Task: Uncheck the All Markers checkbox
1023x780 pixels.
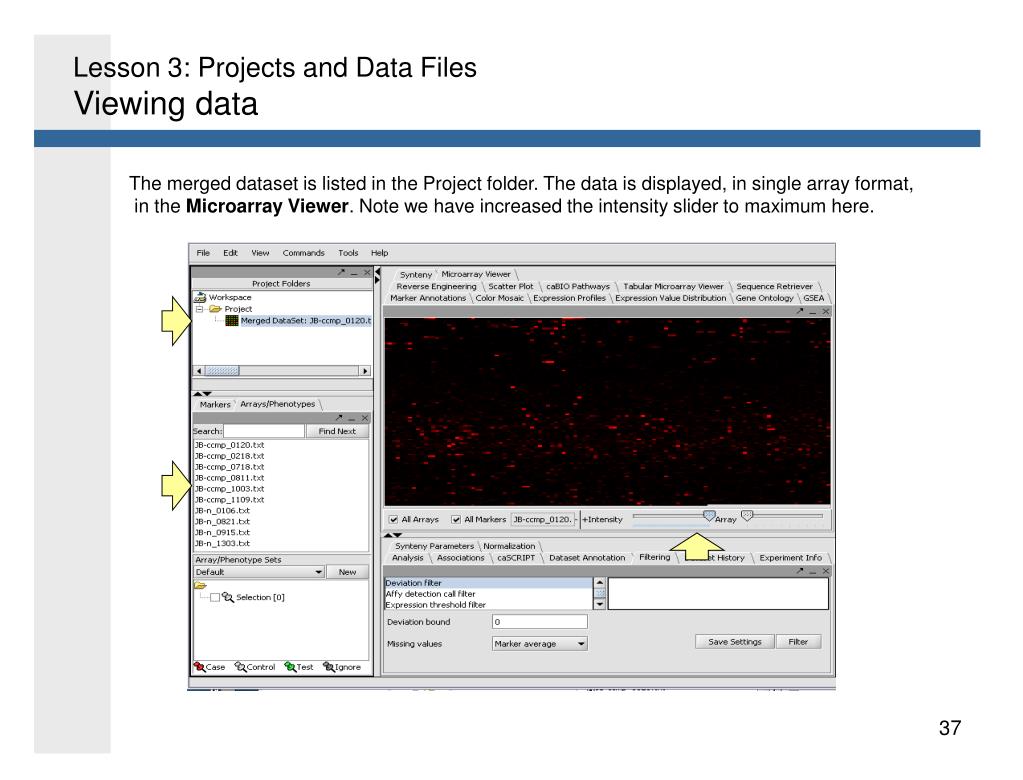Action: (x=457, y=519)
